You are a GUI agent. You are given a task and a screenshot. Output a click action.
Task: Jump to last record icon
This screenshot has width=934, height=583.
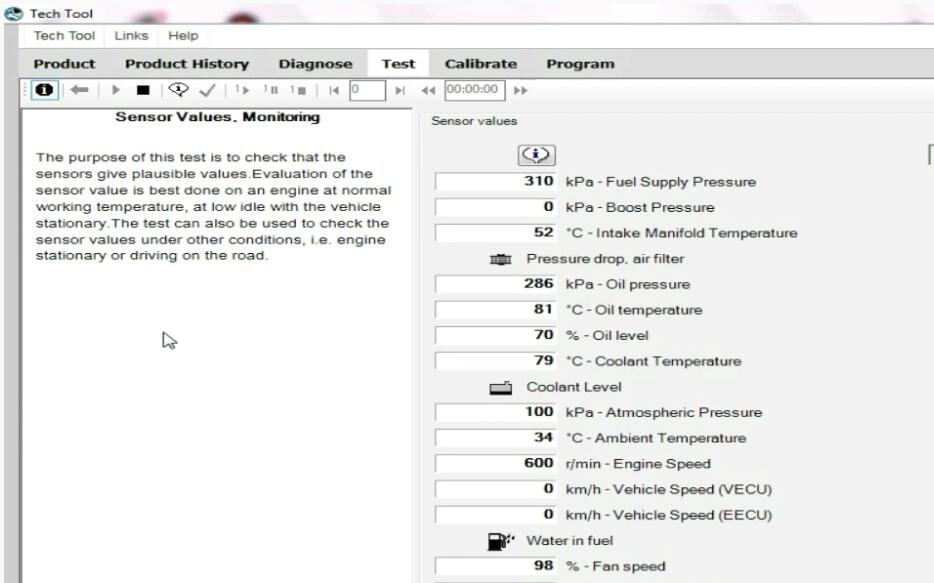[x=400, y=91]
